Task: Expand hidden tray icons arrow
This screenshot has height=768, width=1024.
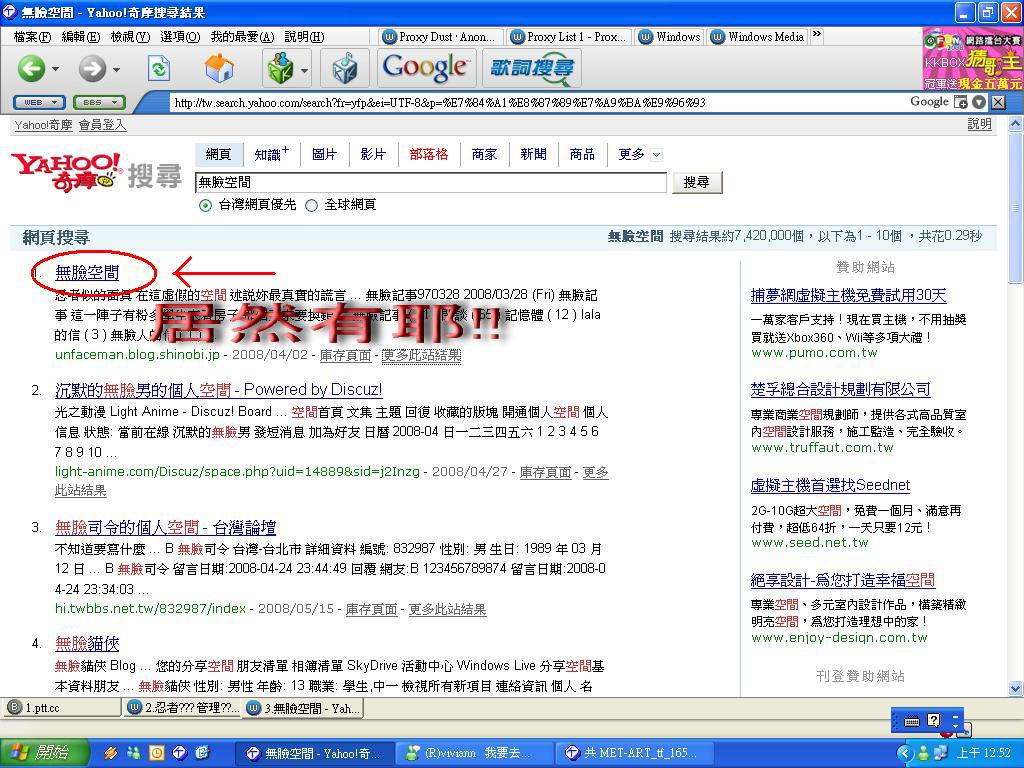Action: pos(904,753)
